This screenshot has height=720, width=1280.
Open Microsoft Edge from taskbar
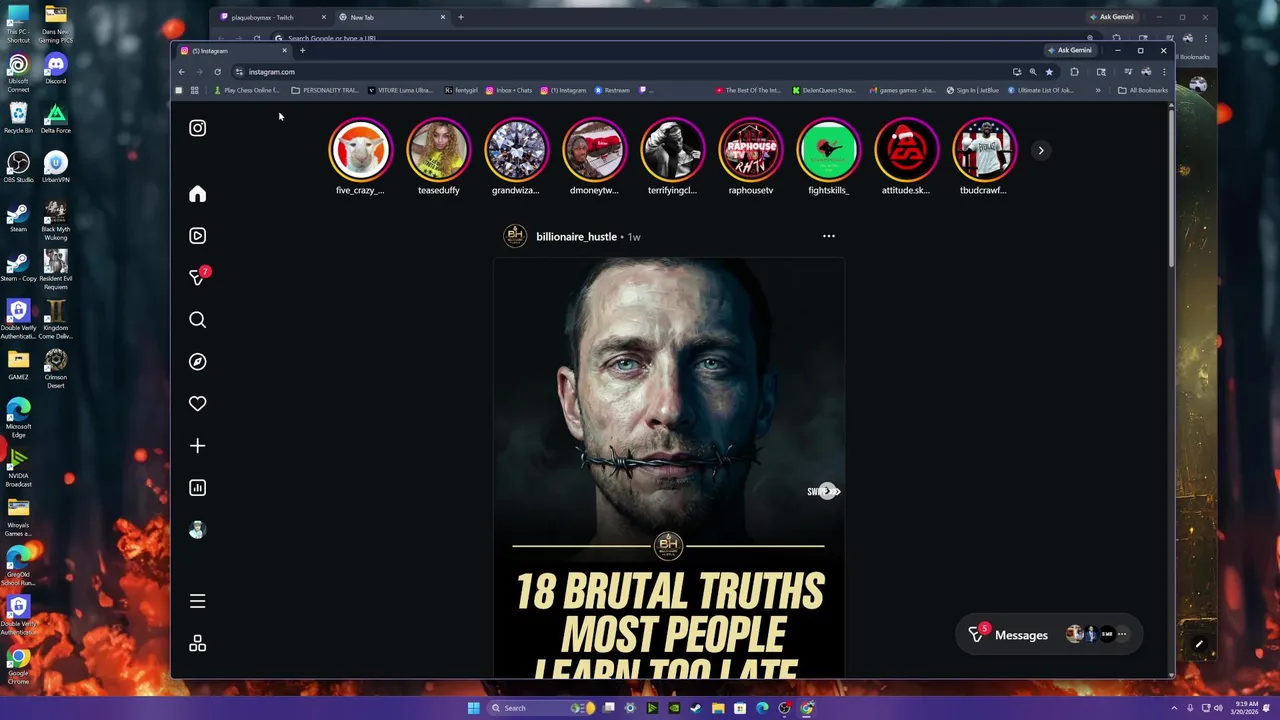click(762, 708)
